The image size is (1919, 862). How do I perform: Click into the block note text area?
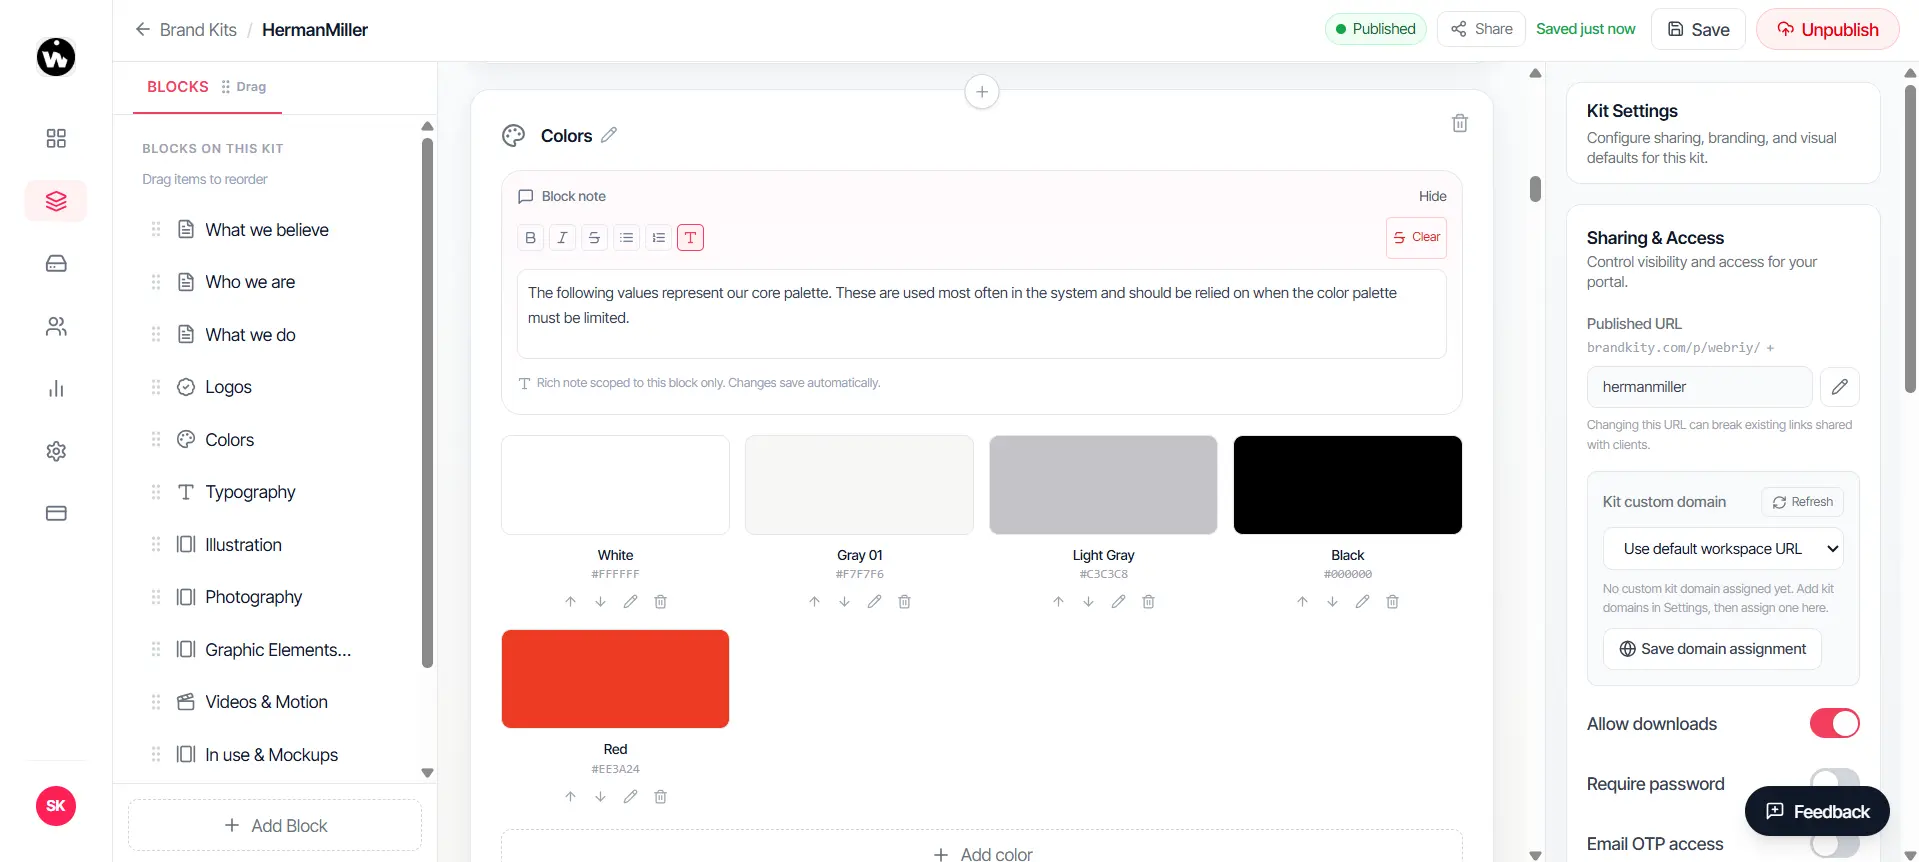tap(982, 314)
